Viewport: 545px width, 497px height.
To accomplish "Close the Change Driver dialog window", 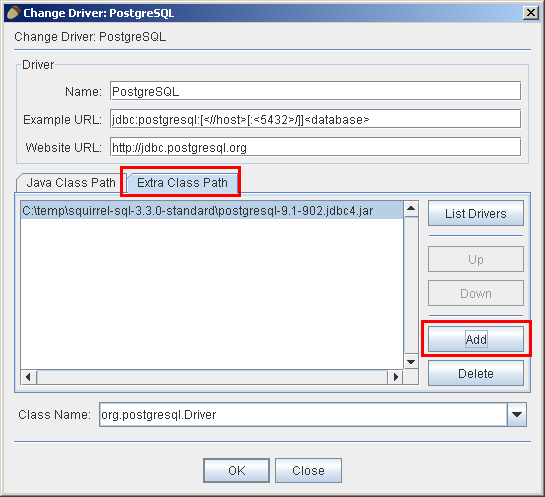I will 531,13.
